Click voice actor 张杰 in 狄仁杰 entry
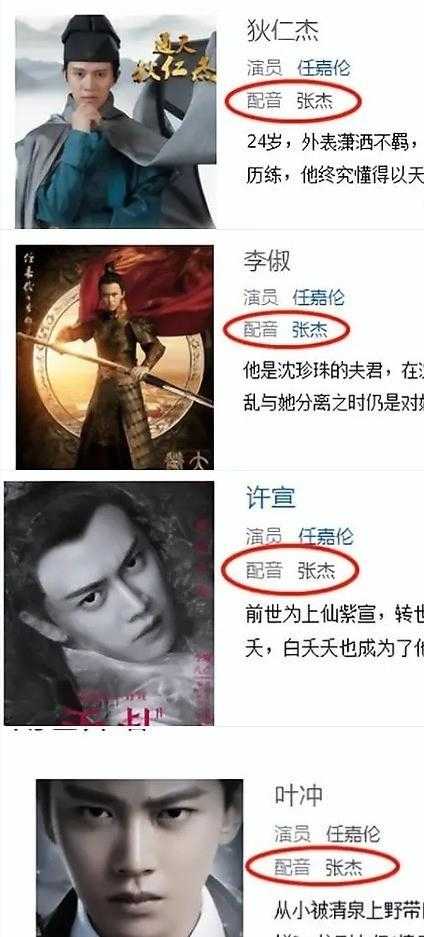Viewport: 424px width, 937px height. click(315, 100)
